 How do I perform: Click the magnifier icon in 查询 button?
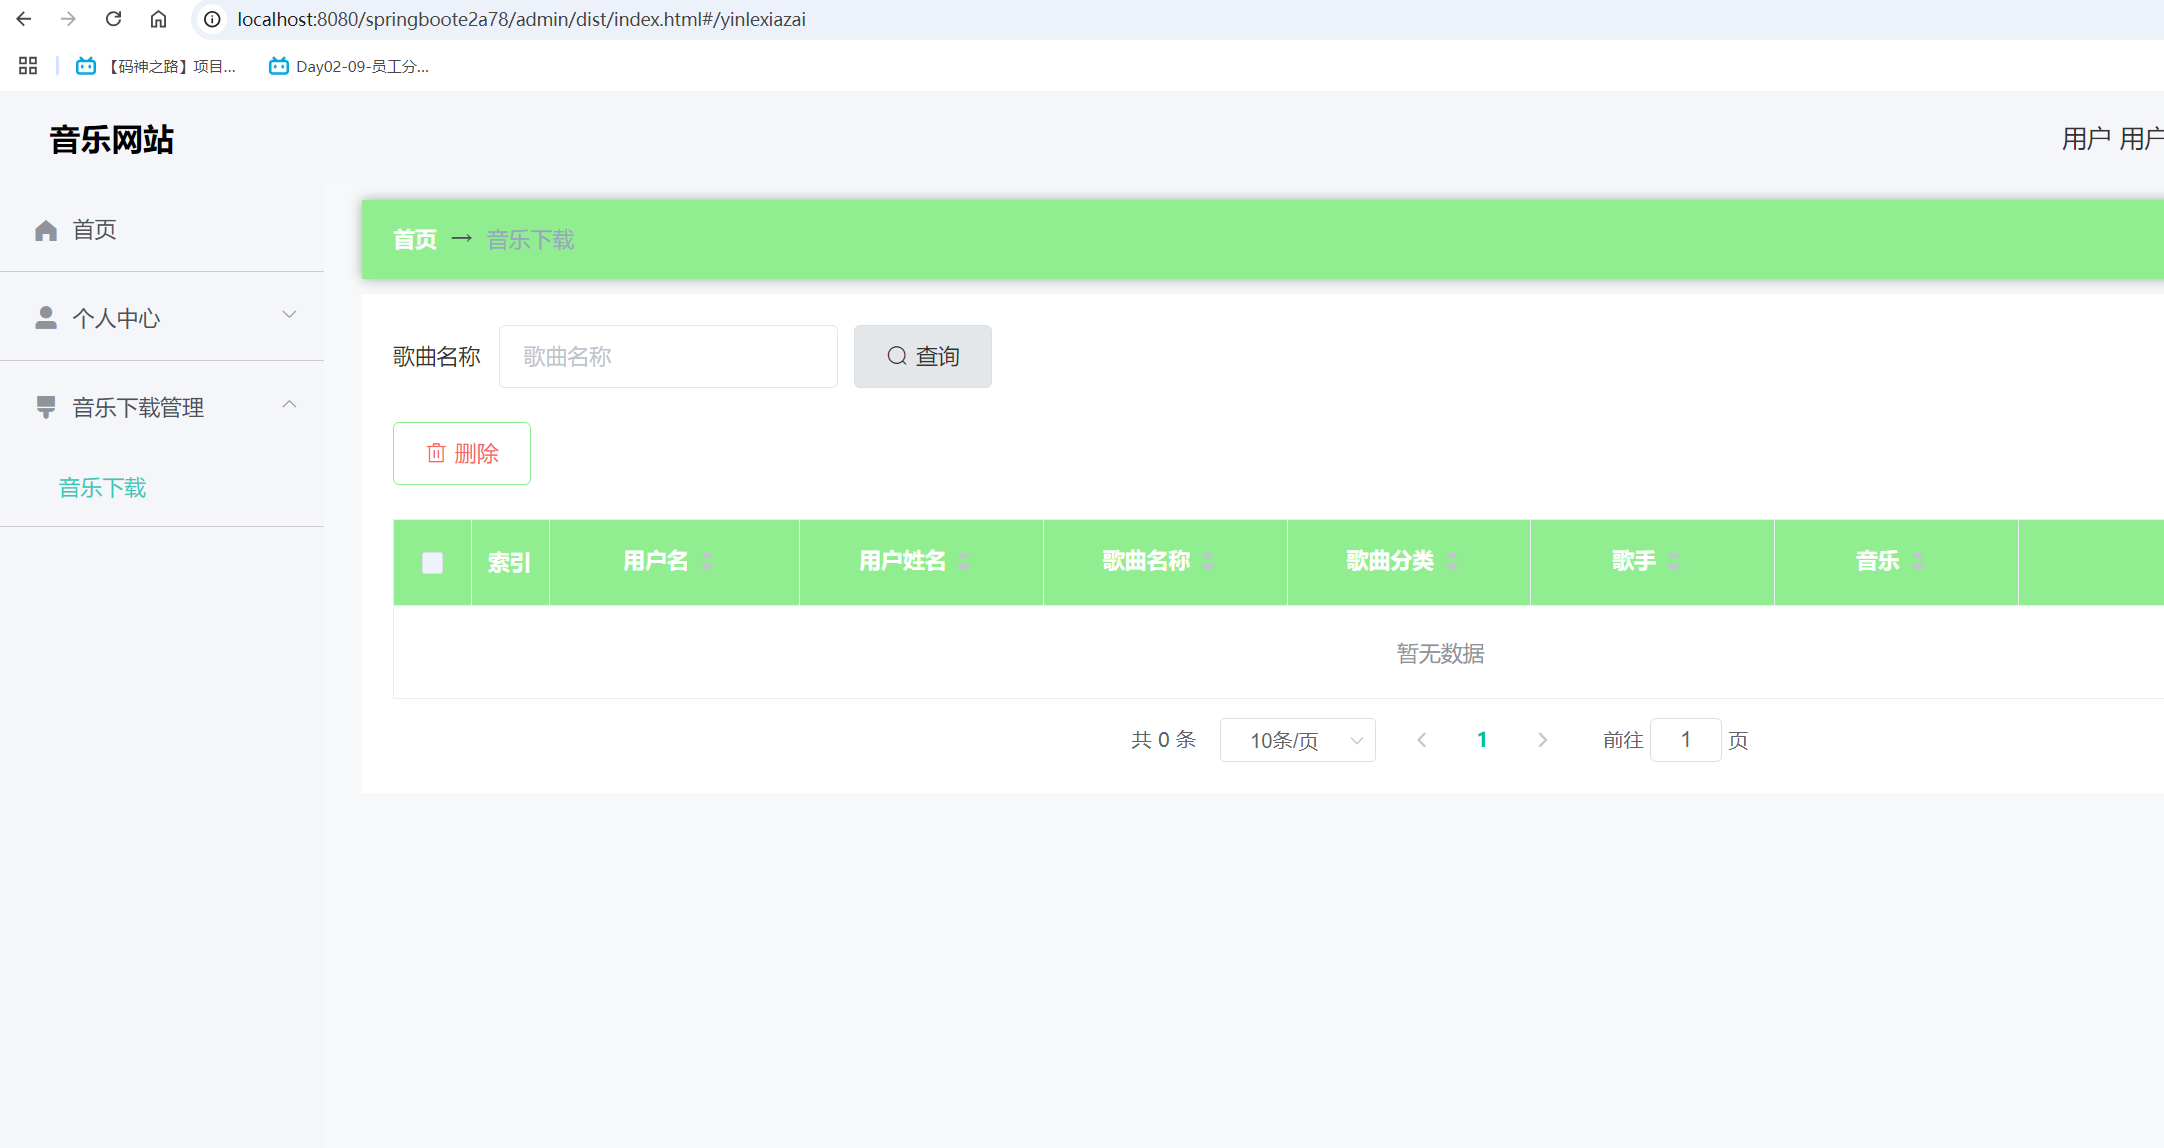coord(895,356)
